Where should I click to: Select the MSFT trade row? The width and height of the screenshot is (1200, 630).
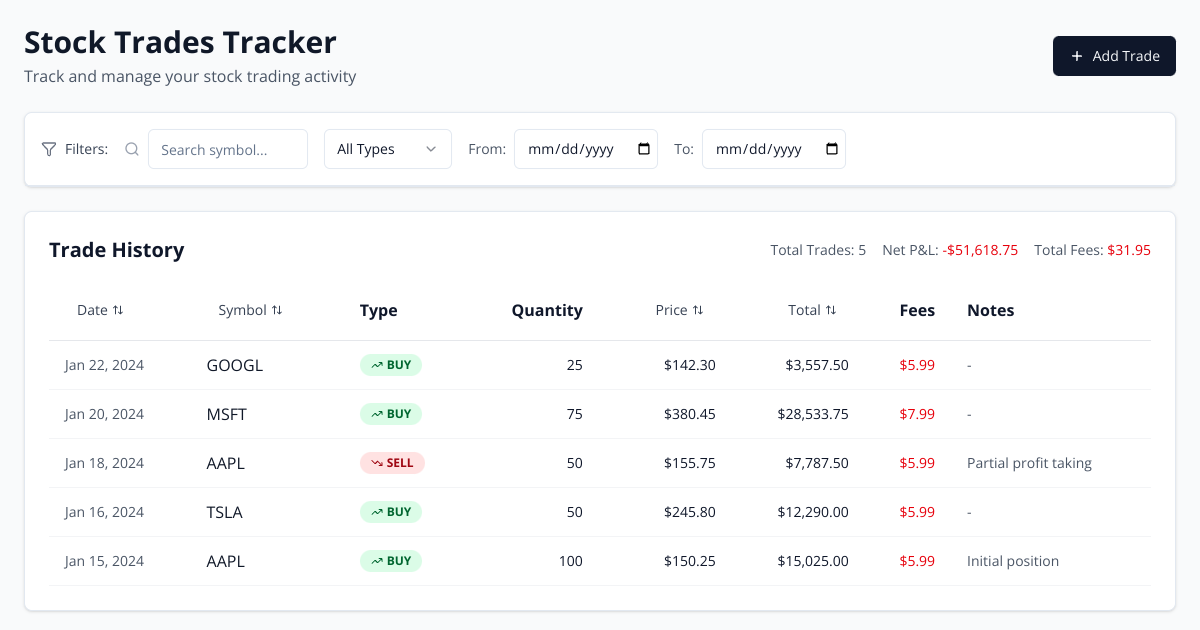(600, 413)
